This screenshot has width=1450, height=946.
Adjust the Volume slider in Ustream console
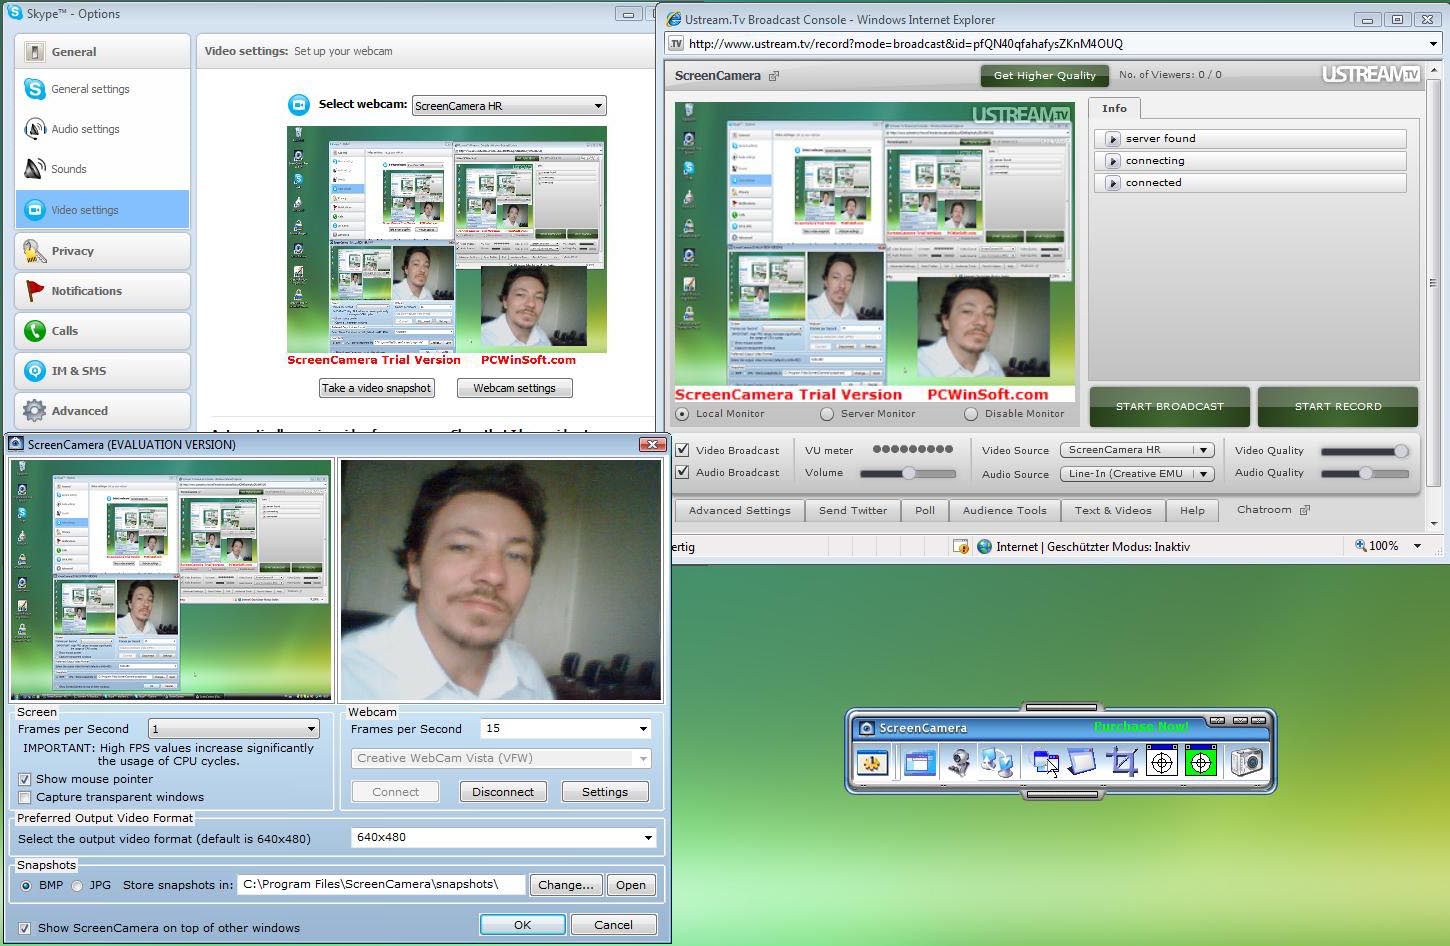coord(908,473)
